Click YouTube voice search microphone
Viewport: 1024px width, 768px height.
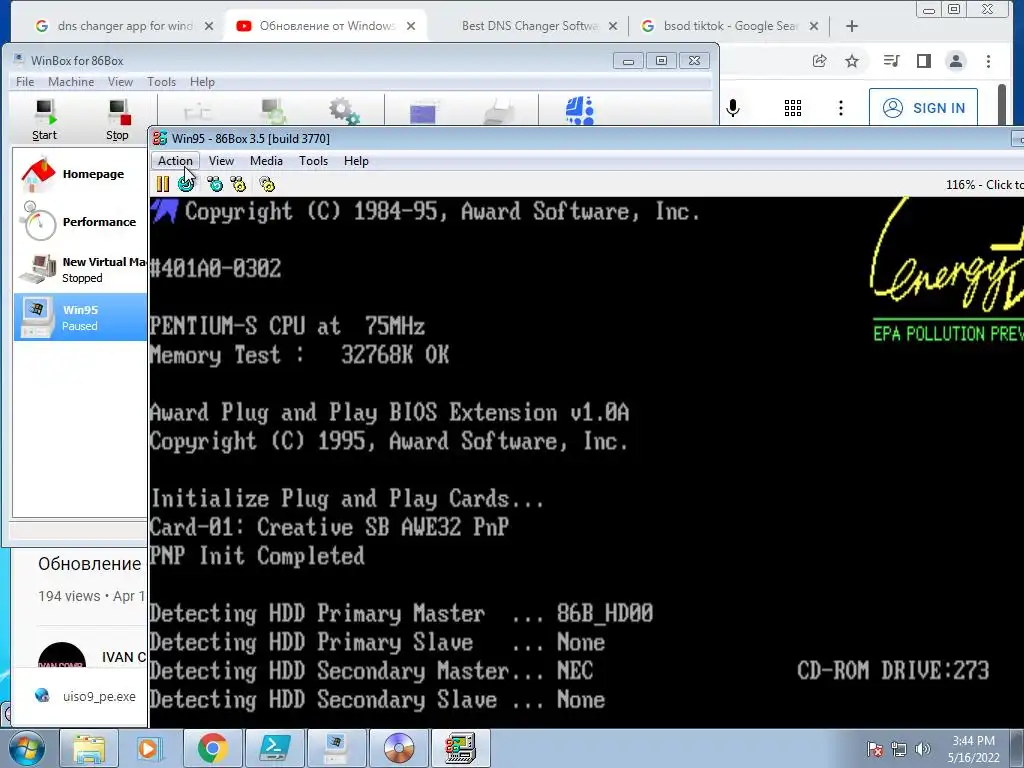point(733,108)
